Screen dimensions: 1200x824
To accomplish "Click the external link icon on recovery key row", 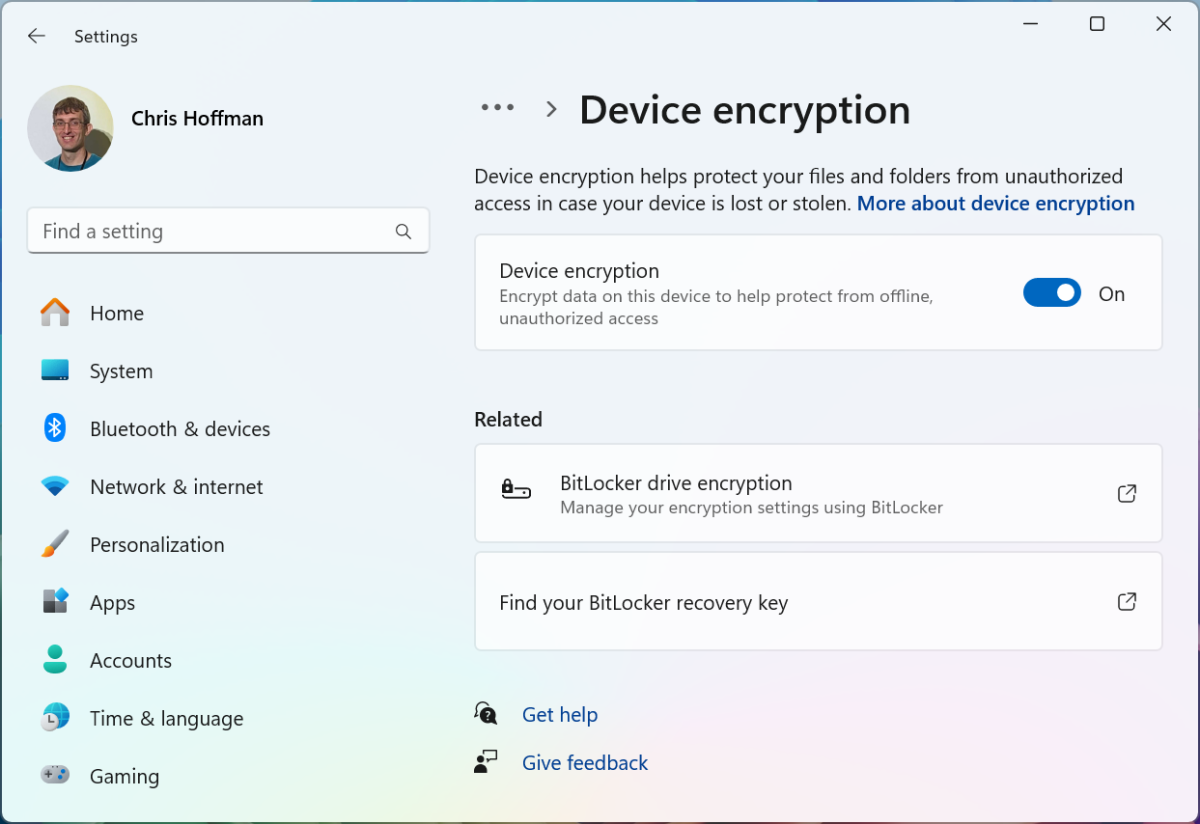I will (x=1127, y=601).
